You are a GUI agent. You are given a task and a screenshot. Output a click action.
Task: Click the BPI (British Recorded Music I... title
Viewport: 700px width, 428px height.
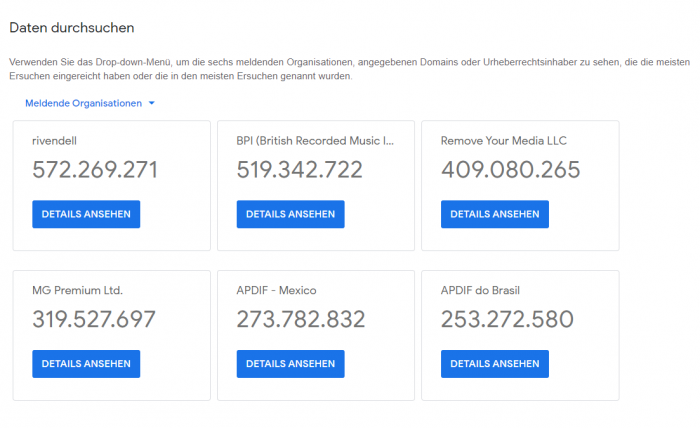(315, 141)
